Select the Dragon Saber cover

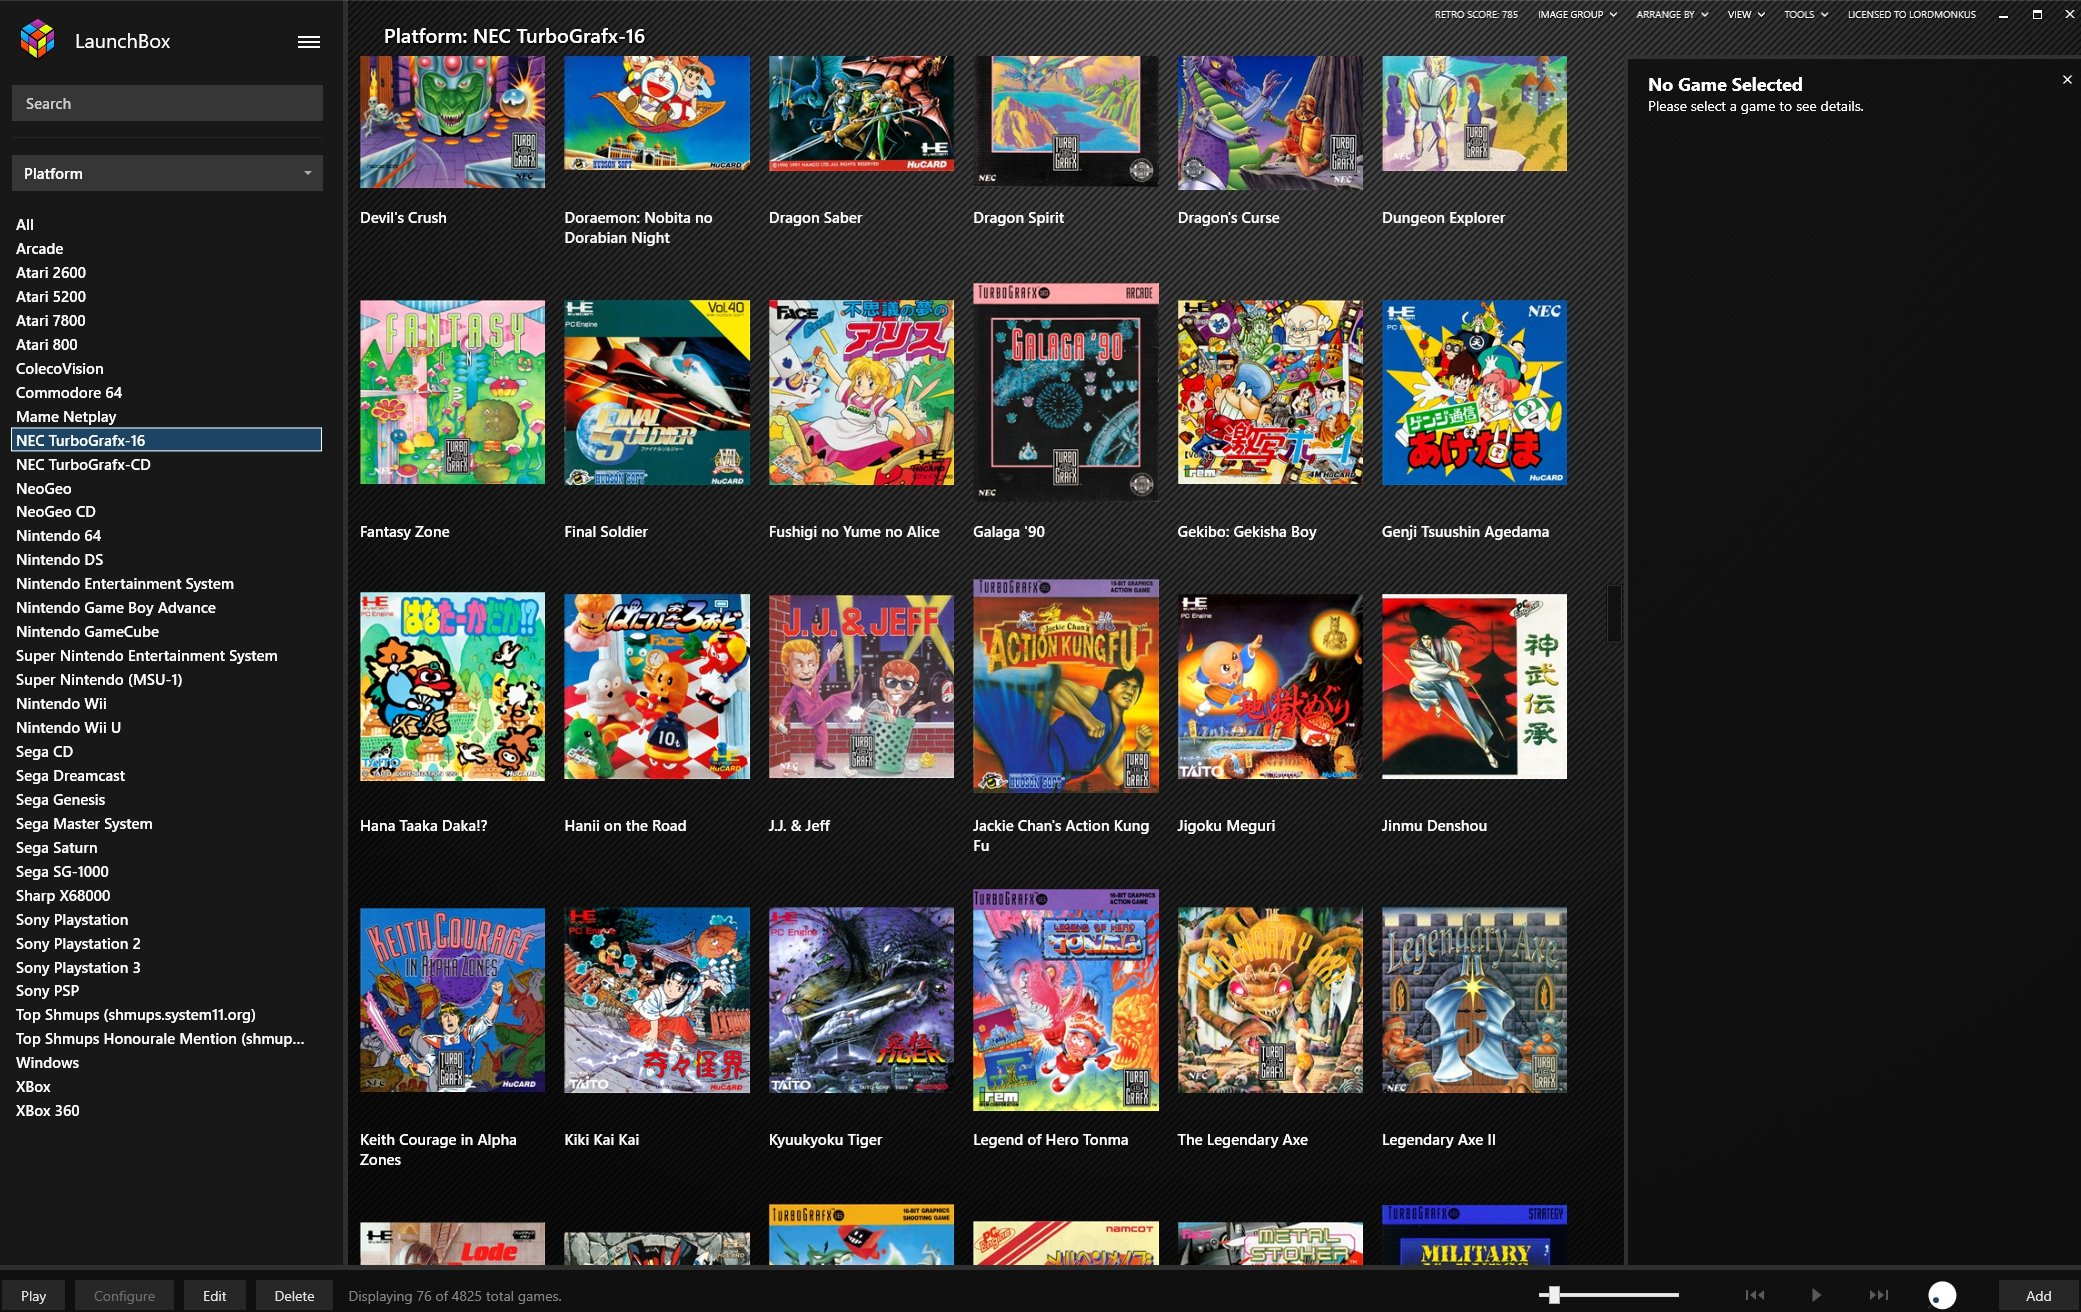point(861,113)
